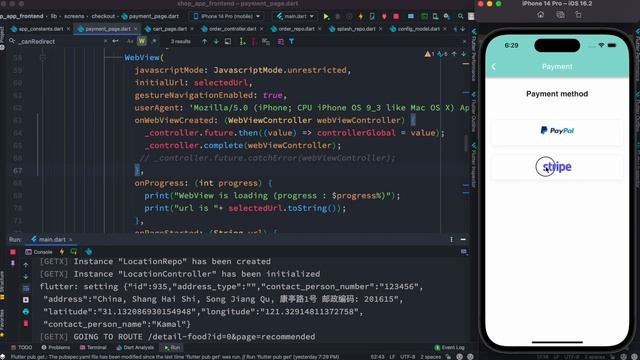This screenshot has width=640, height=360.
Task: Open the Event Log
Action: point(449,347)
